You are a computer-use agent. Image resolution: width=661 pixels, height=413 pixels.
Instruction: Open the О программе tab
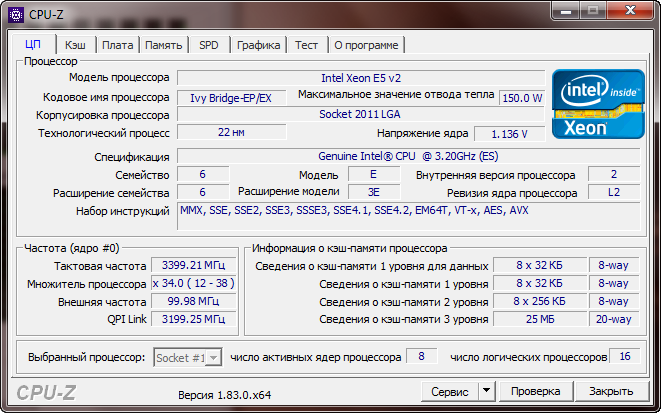tap(366, 45)
